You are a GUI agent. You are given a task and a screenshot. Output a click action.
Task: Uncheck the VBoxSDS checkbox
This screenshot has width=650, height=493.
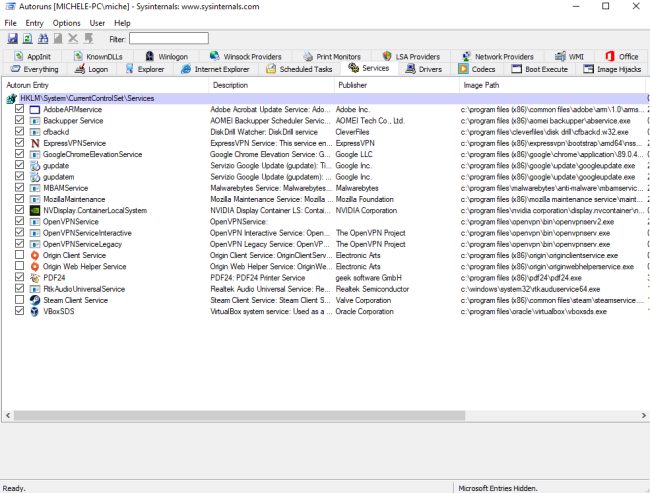click(19, 311)
